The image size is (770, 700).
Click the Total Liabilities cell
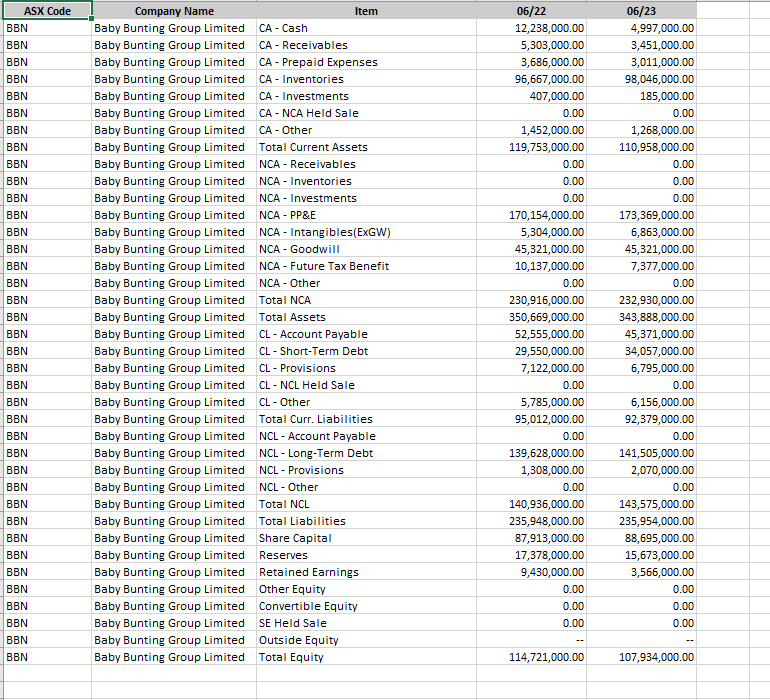(366, 521)
